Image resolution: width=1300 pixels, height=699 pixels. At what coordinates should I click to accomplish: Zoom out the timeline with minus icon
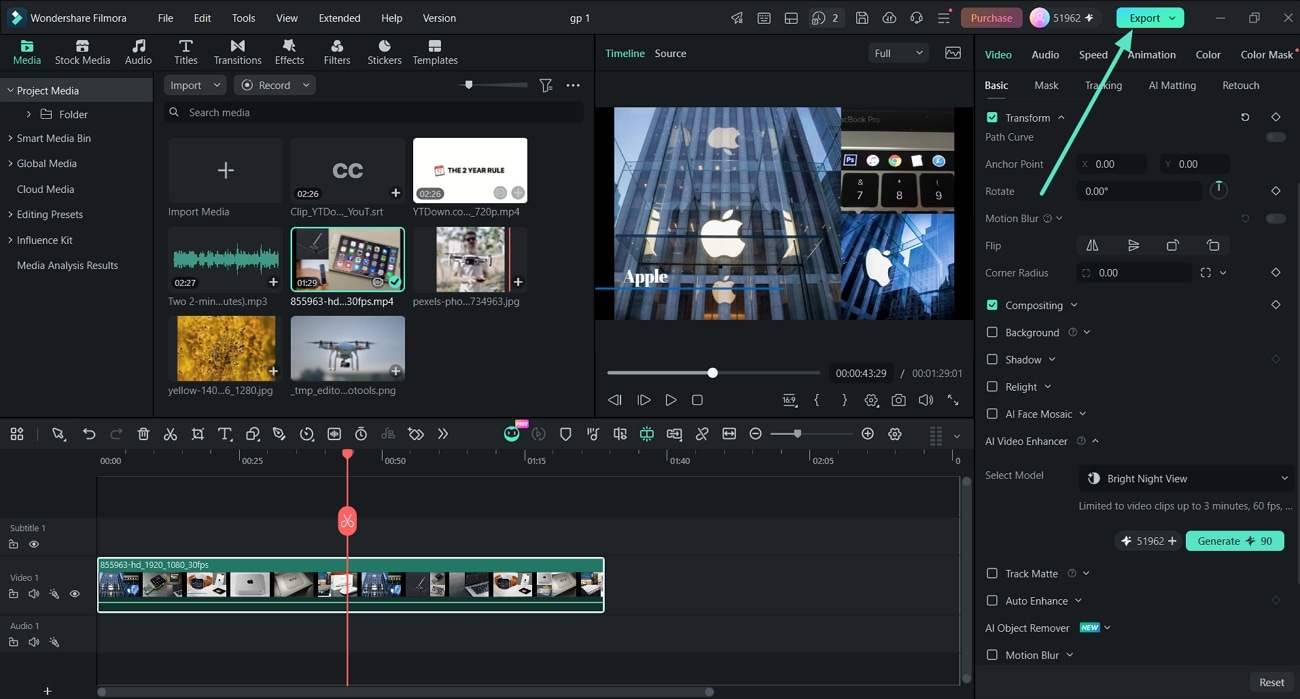point(756,434)
